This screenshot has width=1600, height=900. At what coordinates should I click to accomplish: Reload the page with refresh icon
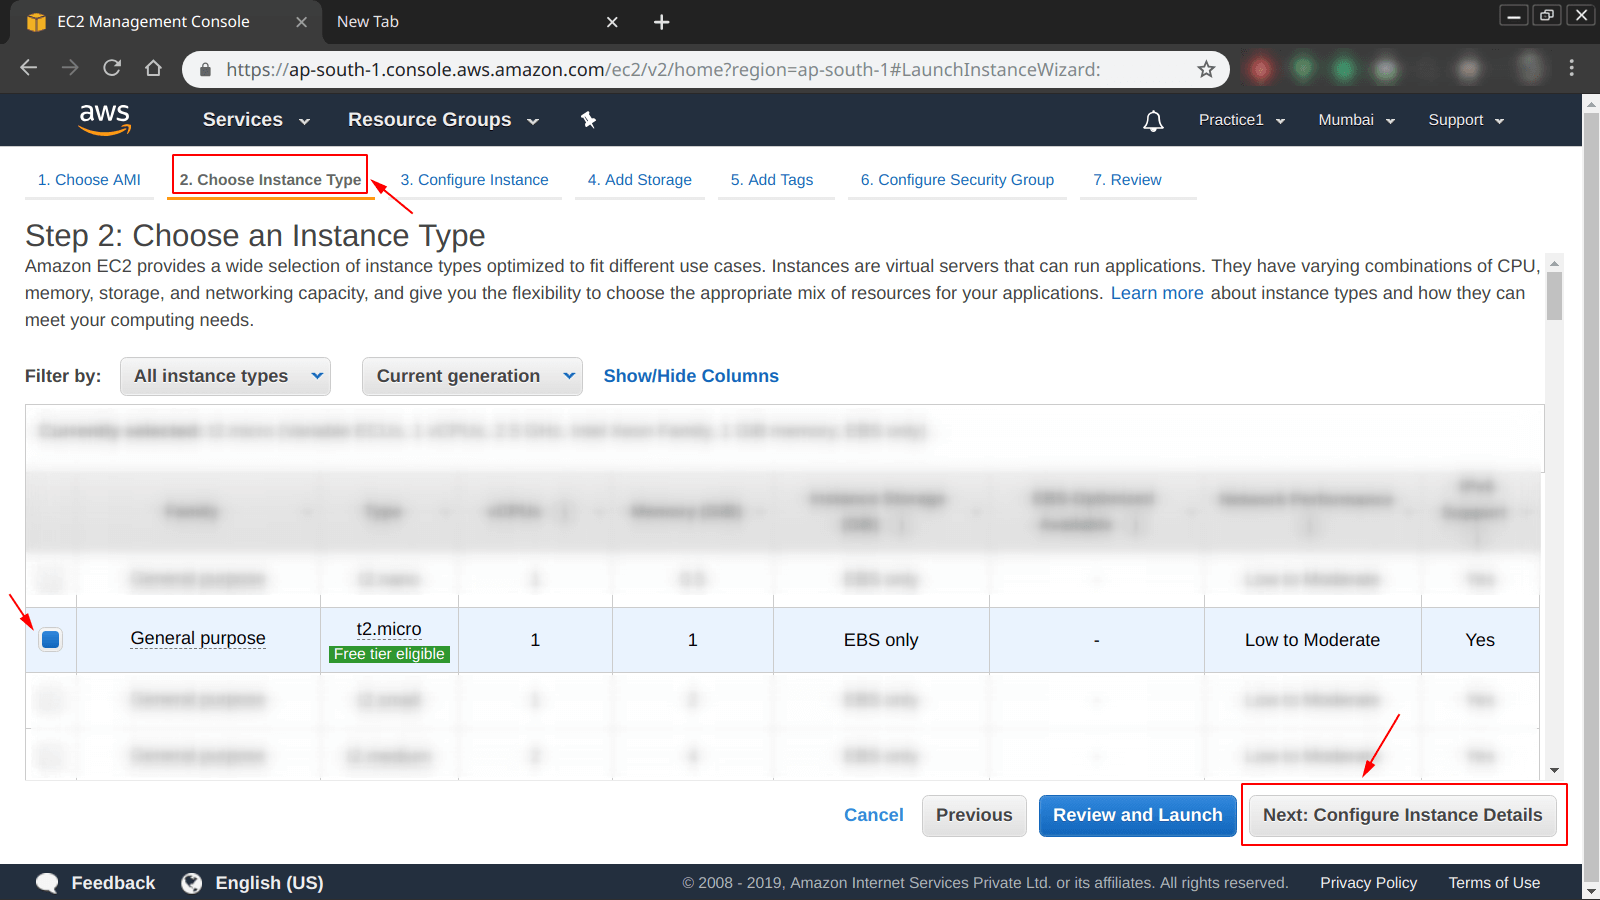112,68
